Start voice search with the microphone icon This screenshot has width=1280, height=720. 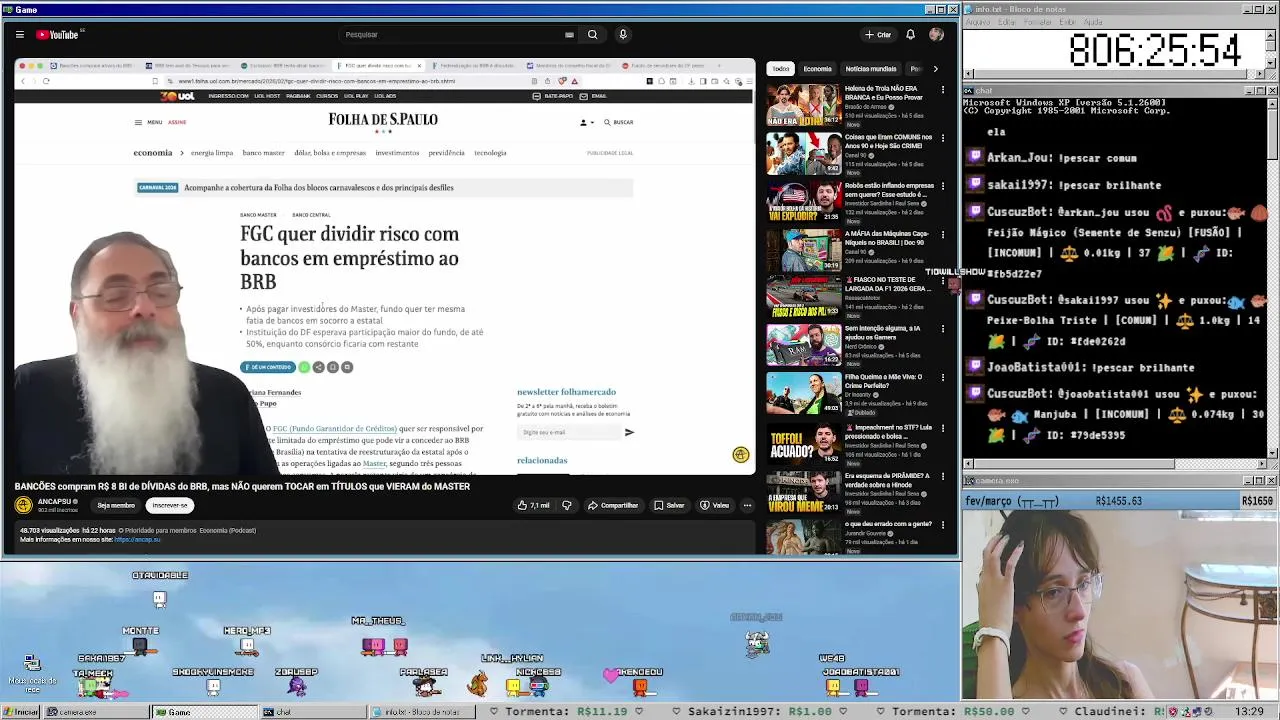[622, 34]
